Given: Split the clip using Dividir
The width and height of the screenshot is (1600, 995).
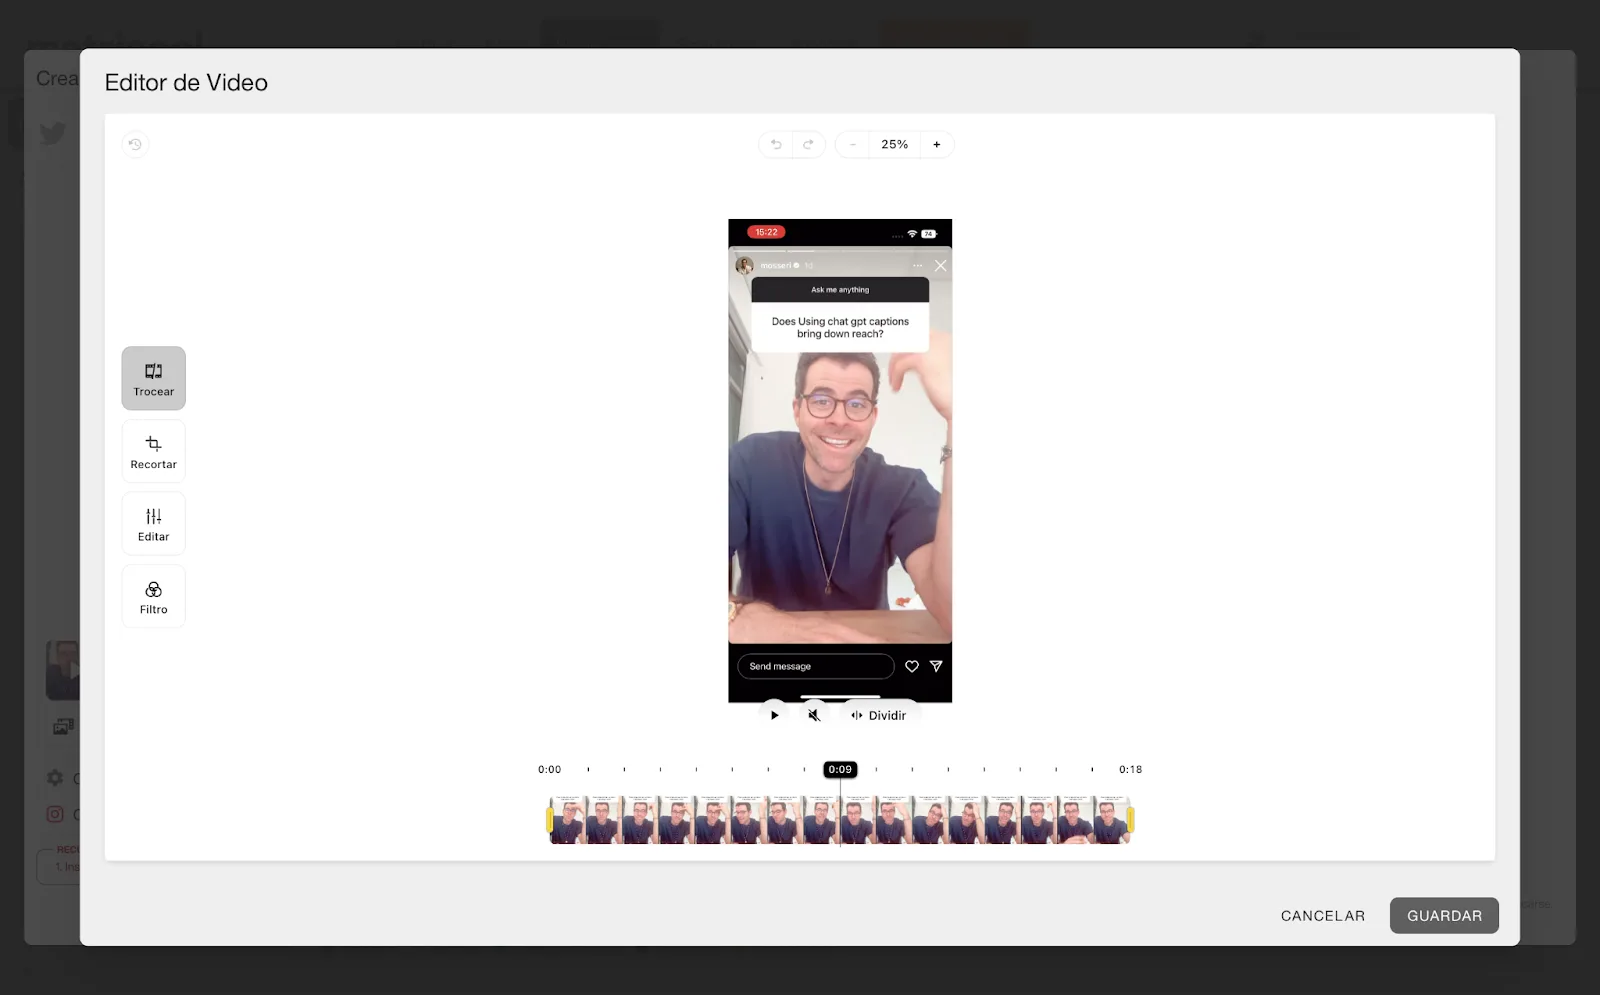Looking at the screenshot, I should [x=879, y=715].
